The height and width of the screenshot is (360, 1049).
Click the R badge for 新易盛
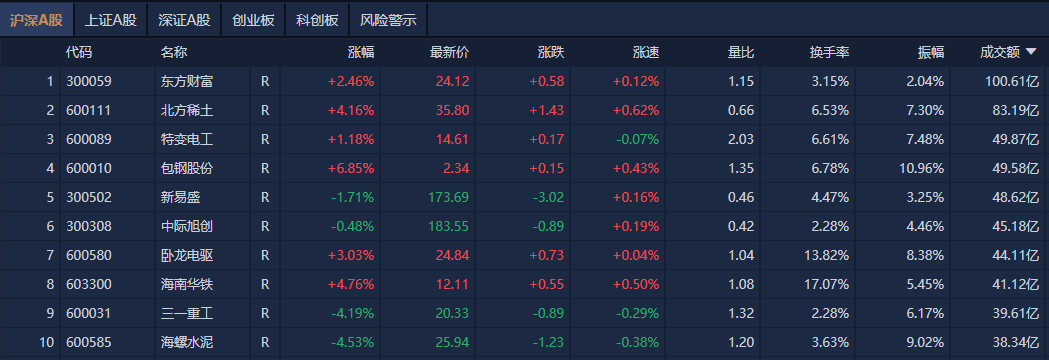(x=265, y=197)
